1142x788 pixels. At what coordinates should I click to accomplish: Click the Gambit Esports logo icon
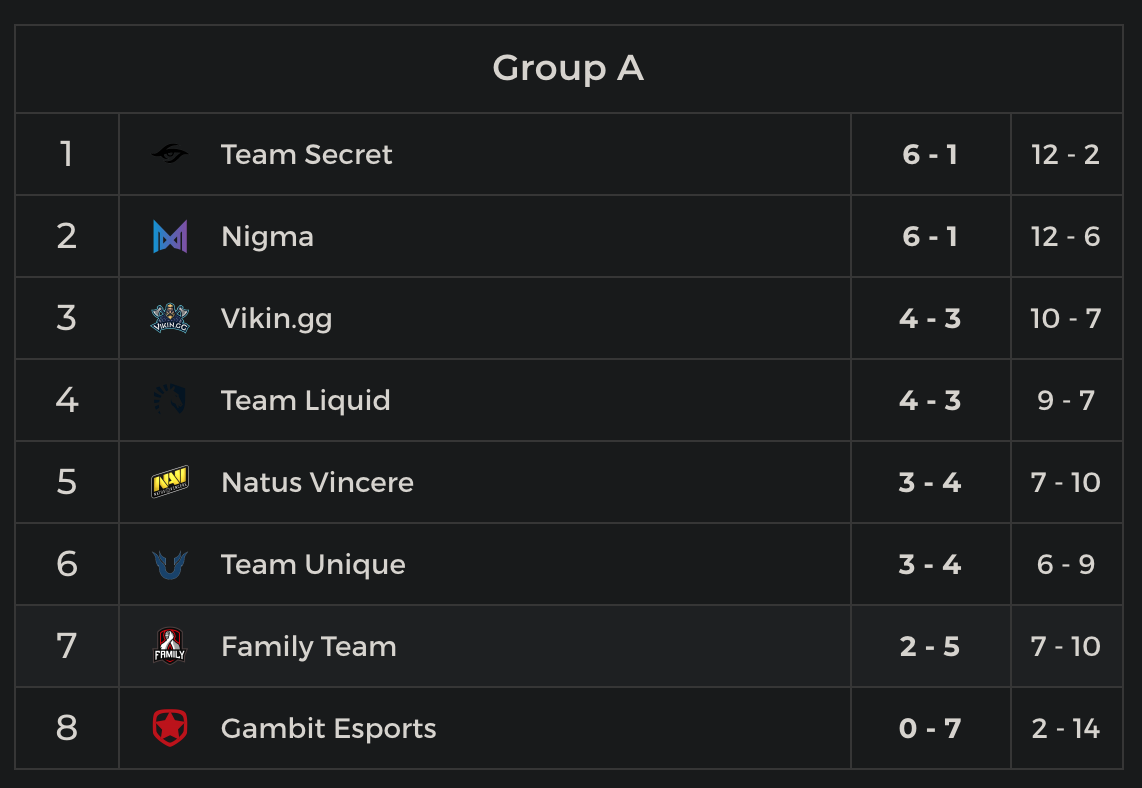[170, 728]
